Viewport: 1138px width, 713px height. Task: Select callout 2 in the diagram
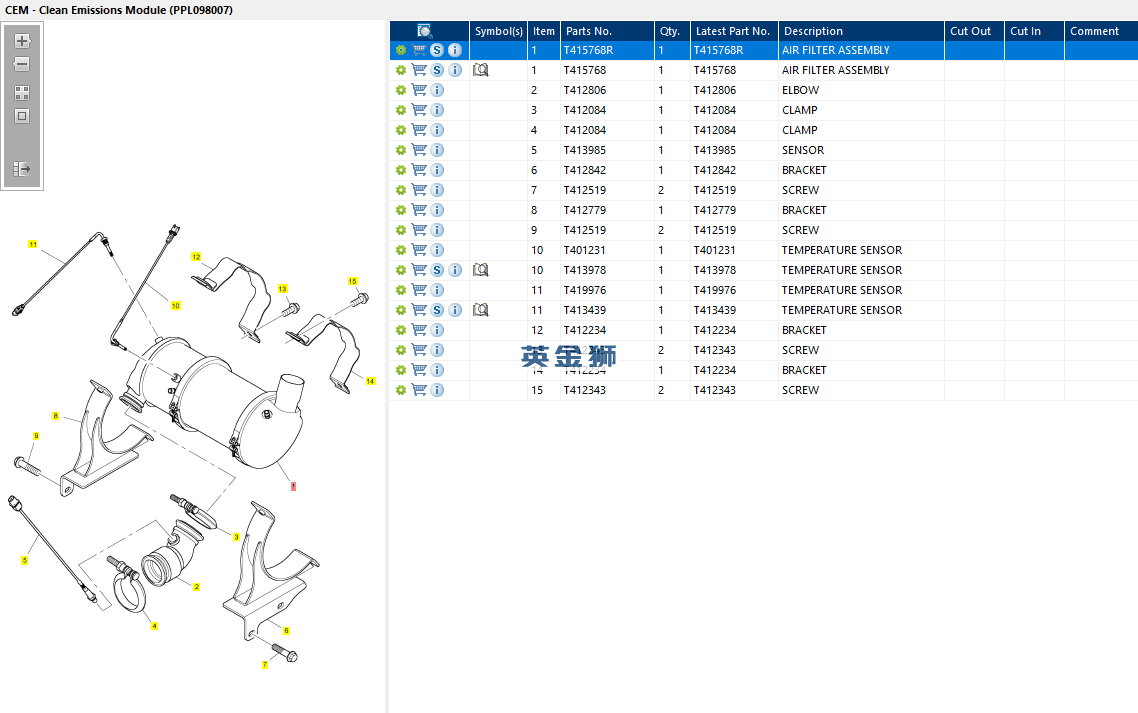196,587
